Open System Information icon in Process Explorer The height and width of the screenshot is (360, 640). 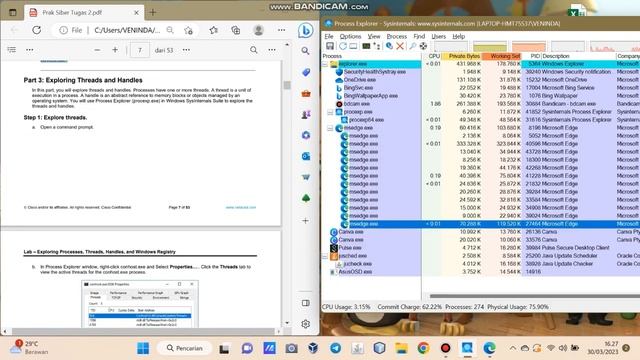(366, 46)
